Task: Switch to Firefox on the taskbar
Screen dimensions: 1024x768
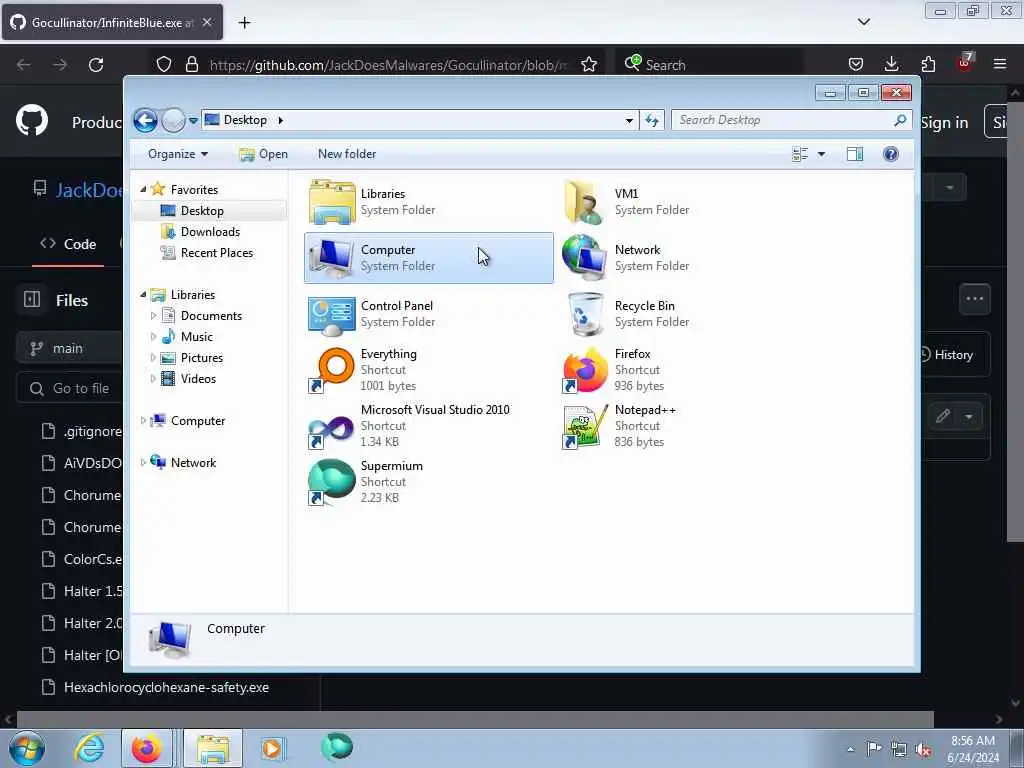Action: [147, 748]
